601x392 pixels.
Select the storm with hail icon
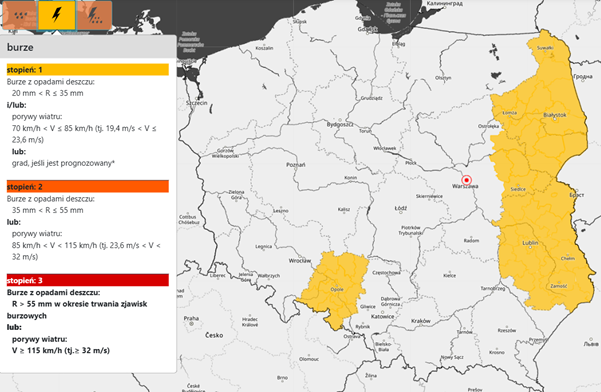tap(95, 15)
